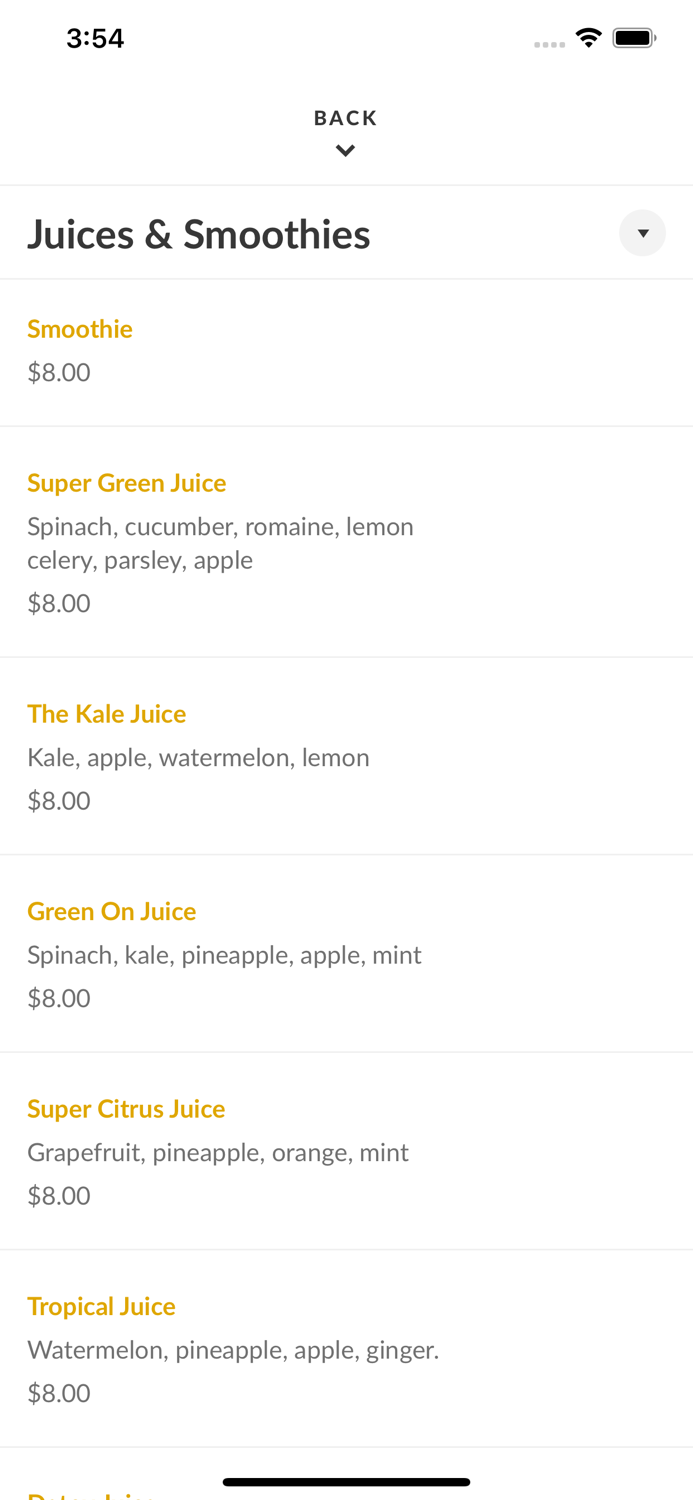Tap the battery status icon

coord(634,38)
